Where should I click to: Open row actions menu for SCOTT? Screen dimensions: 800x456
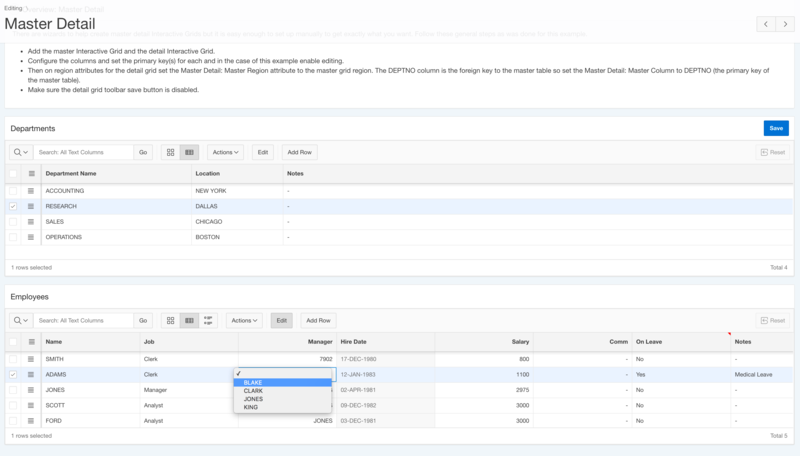pos(32,405)
